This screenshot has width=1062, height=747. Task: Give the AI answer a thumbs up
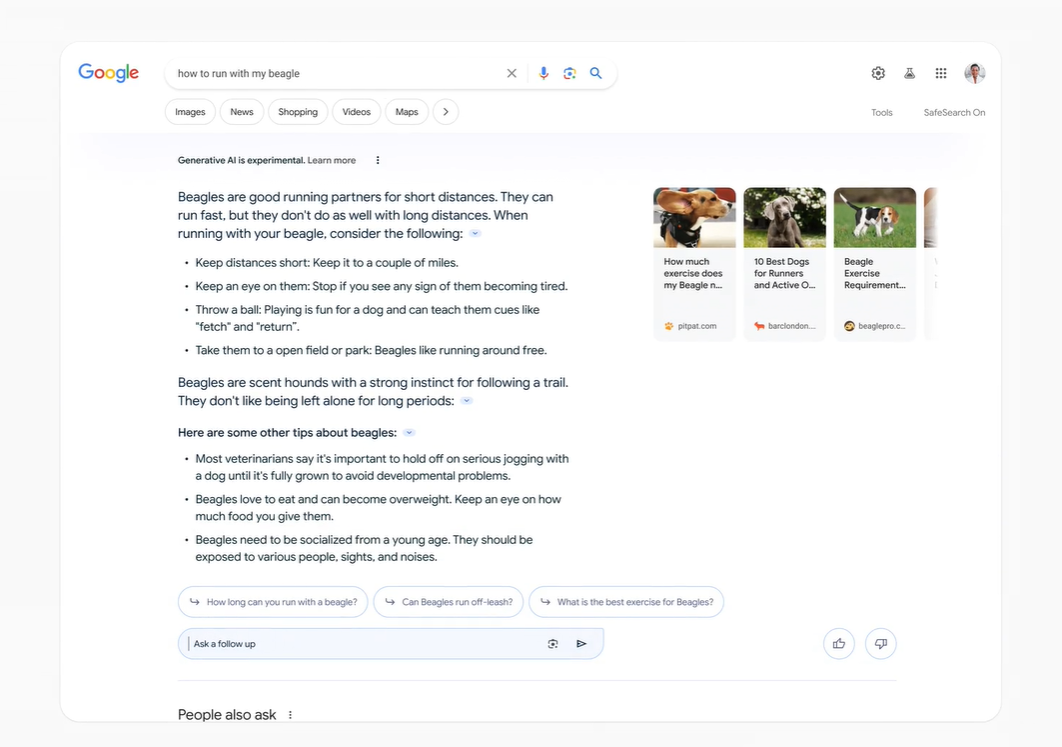[839, 644]
